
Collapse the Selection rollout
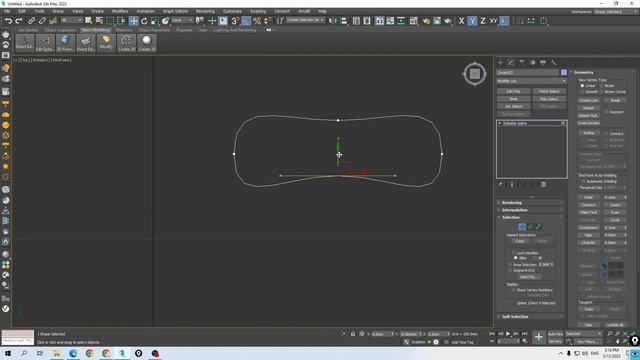click(x=530, y=217)
